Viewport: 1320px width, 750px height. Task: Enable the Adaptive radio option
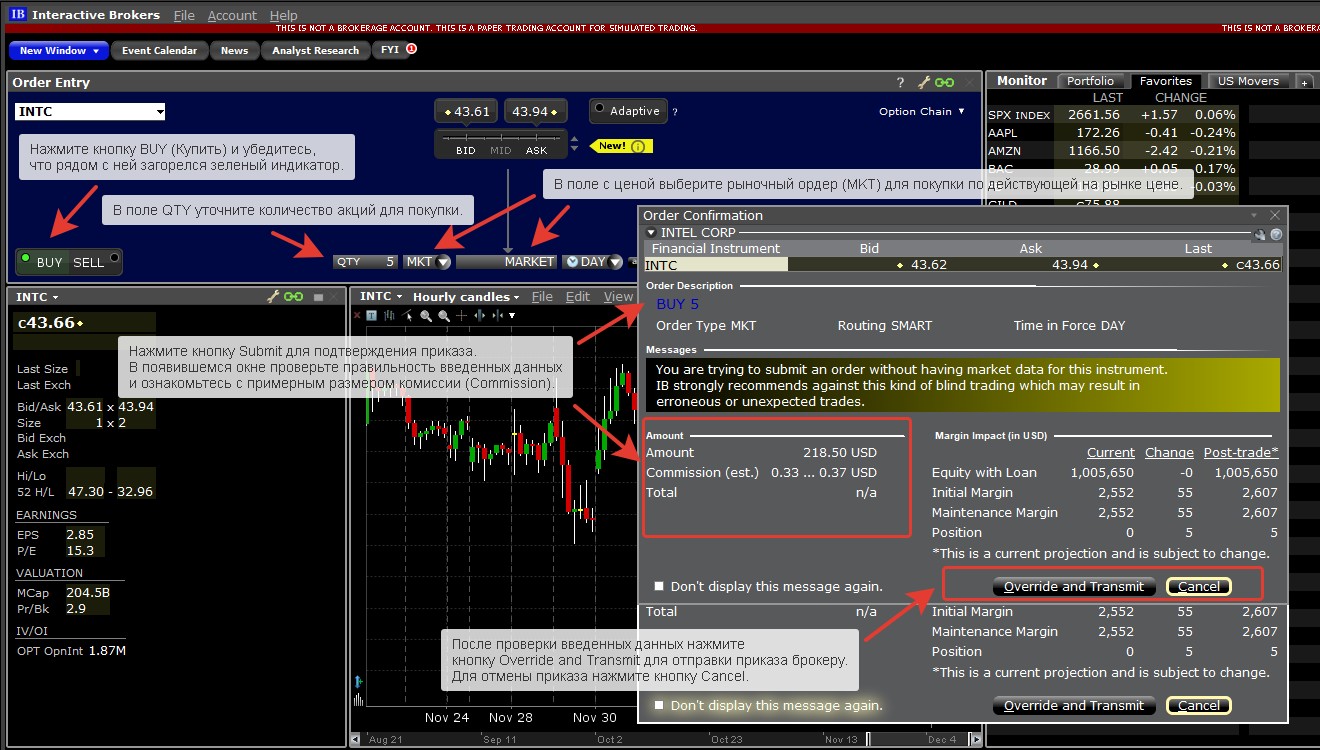click(x=599, y=108)
